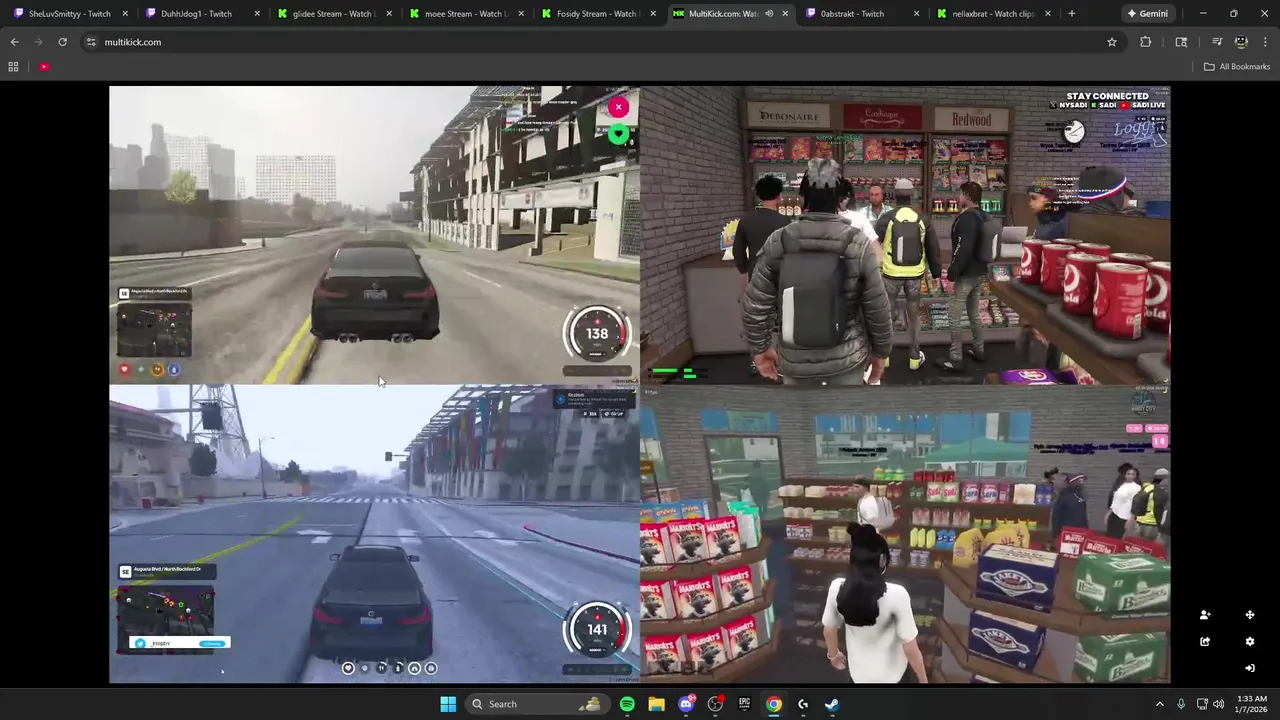1280x720 pixels.
Task: Open MultiKick settings gear
Action: pos(1249,641)
